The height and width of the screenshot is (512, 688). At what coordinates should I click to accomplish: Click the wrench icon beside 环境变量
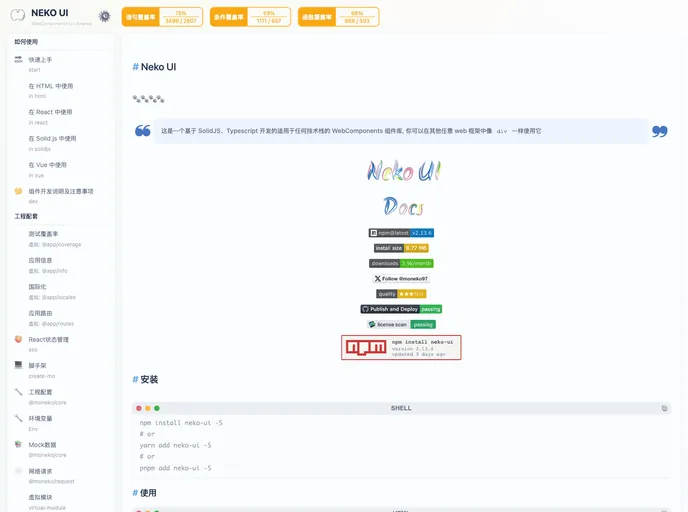point(18,418)
